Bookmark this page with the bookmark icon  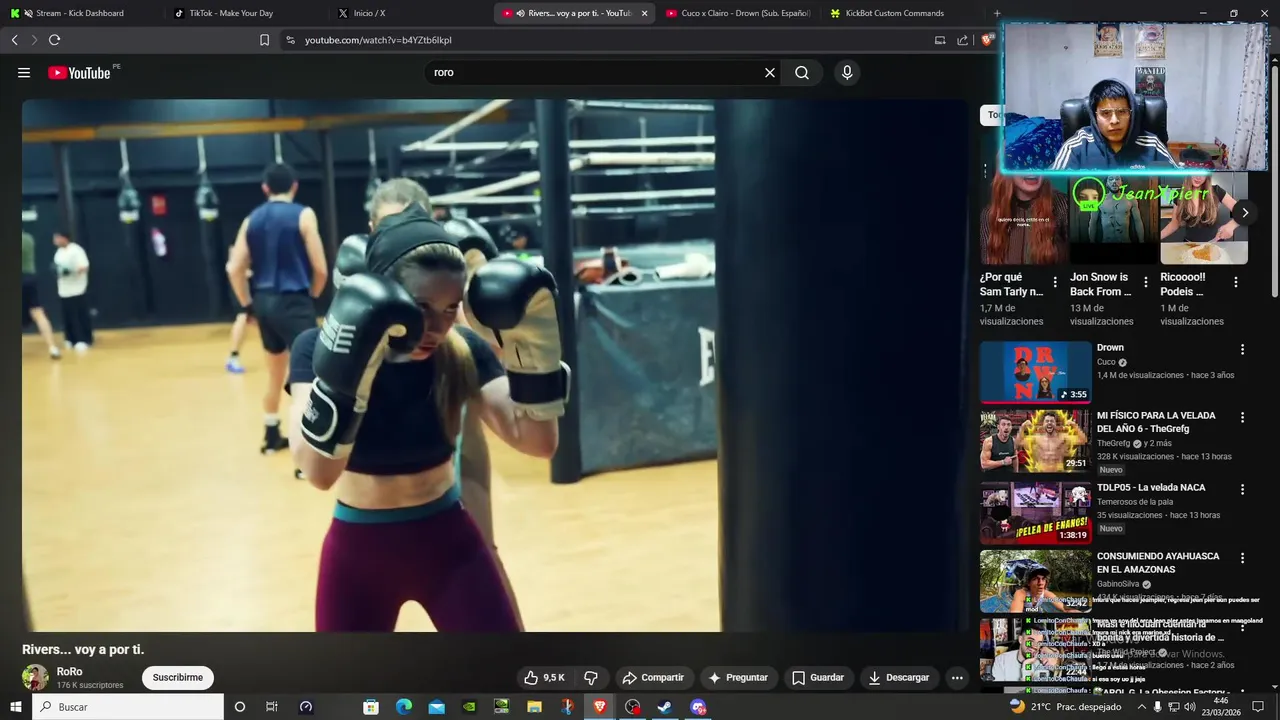pyautogui.click(x=264, y=40)
